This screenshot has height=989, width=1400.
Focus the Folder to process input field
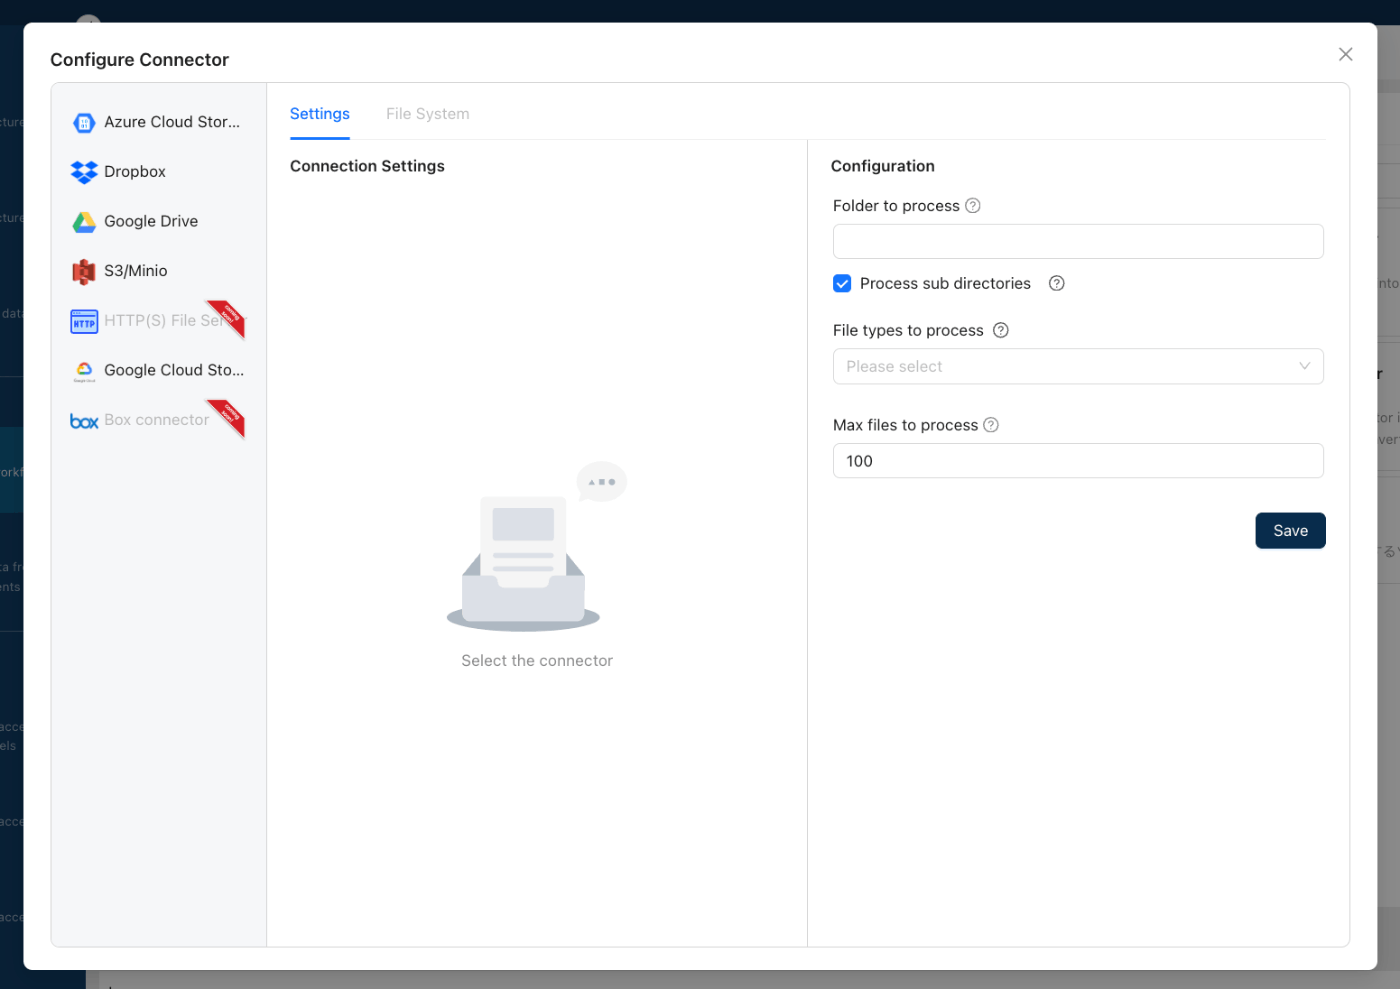[x=1078, y=242]
